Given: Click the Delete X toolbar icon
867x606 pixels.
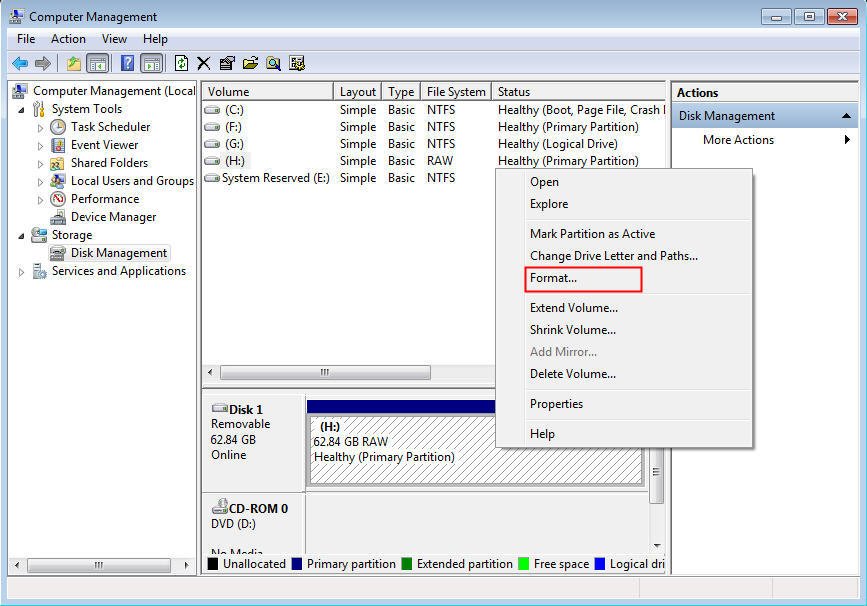Looking at the screenshot, I should 203,64.
